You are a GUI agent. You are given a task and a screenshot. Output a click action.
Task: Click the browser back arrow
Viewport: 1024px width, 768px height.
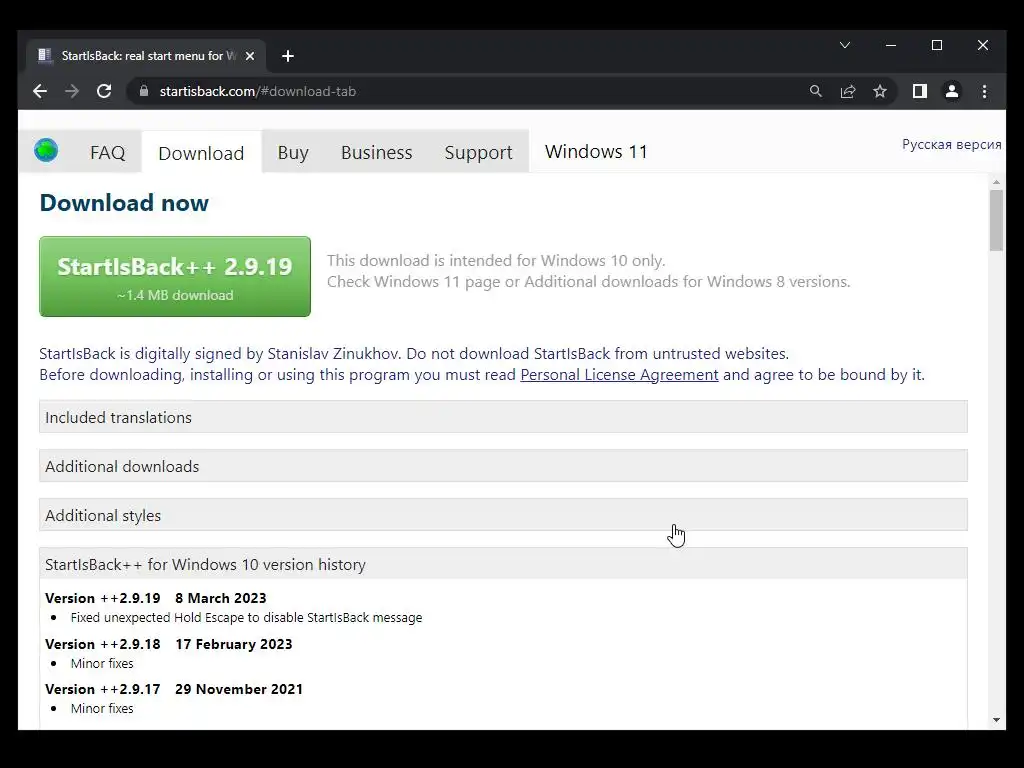point(40,91)
